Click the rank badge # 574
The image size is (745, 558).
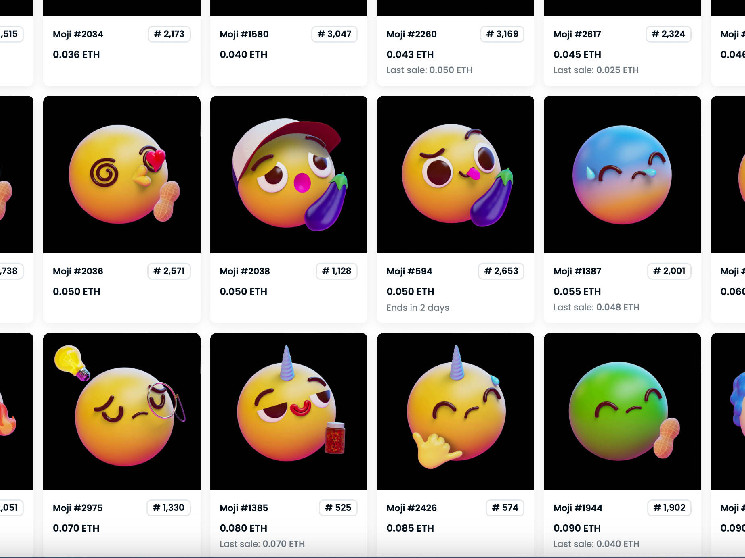[505, 508]
